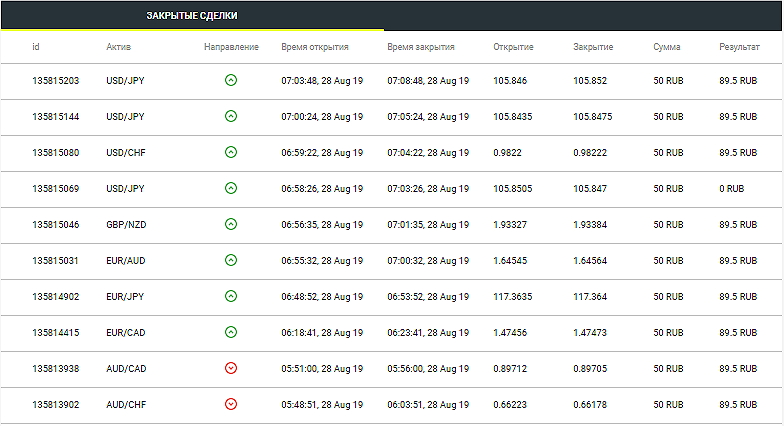Select trade id 135814415
Viewport: 784px width, 426px height.
56,332
